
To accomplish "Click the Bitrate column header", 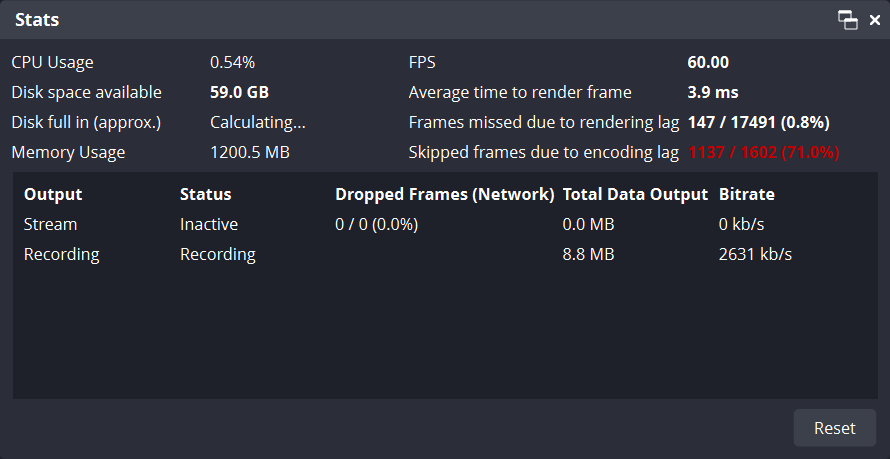I will (746, 194).
